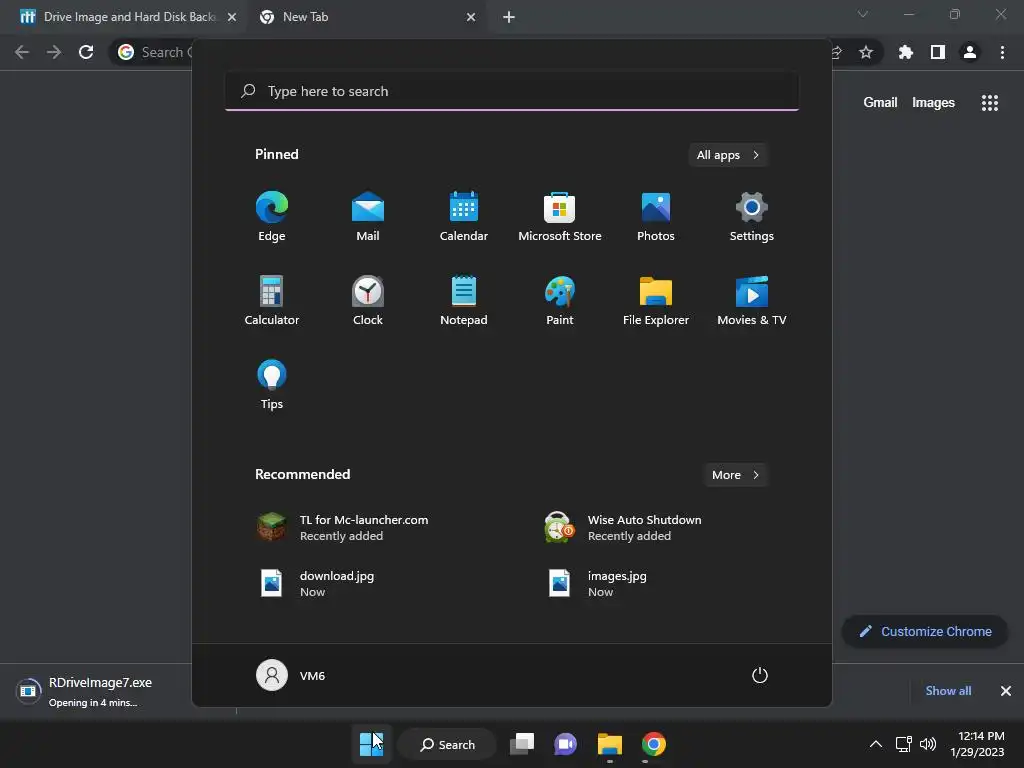Open the Google Images link
The height and width of the screenshot is (768, 1024).
933,103
